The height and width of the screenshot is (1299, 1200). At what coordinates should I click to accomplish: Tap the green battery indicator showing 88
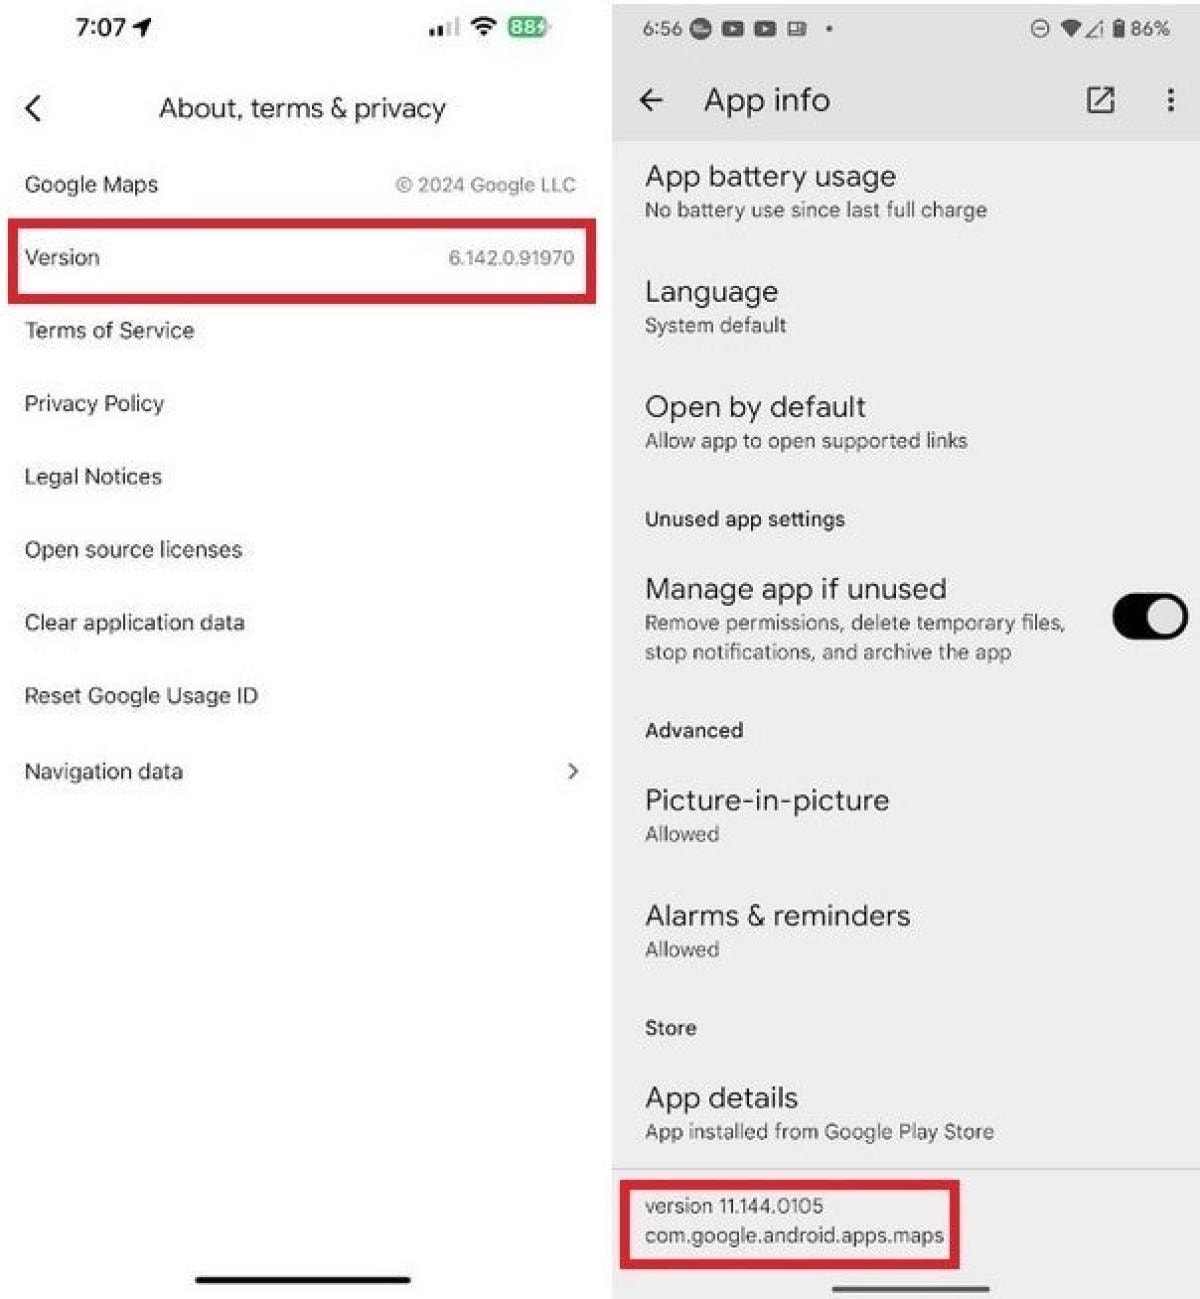coord(528,27)
